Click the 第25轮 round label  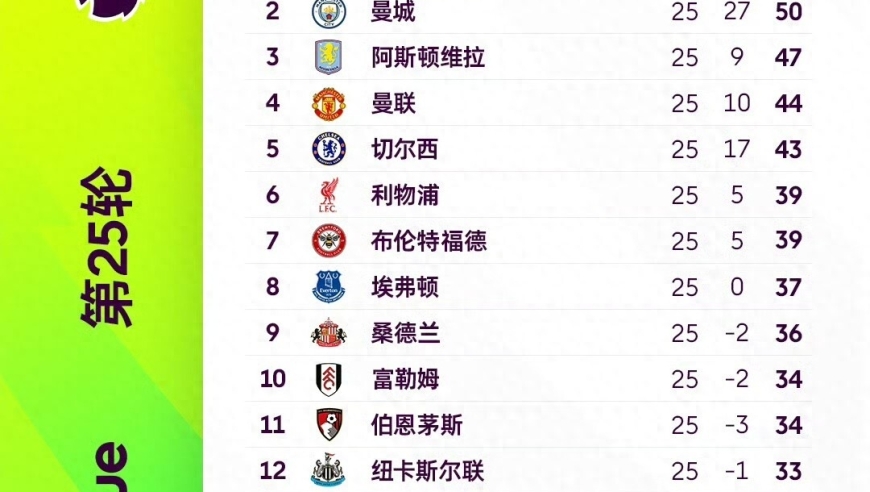click(x=107, y=249)
